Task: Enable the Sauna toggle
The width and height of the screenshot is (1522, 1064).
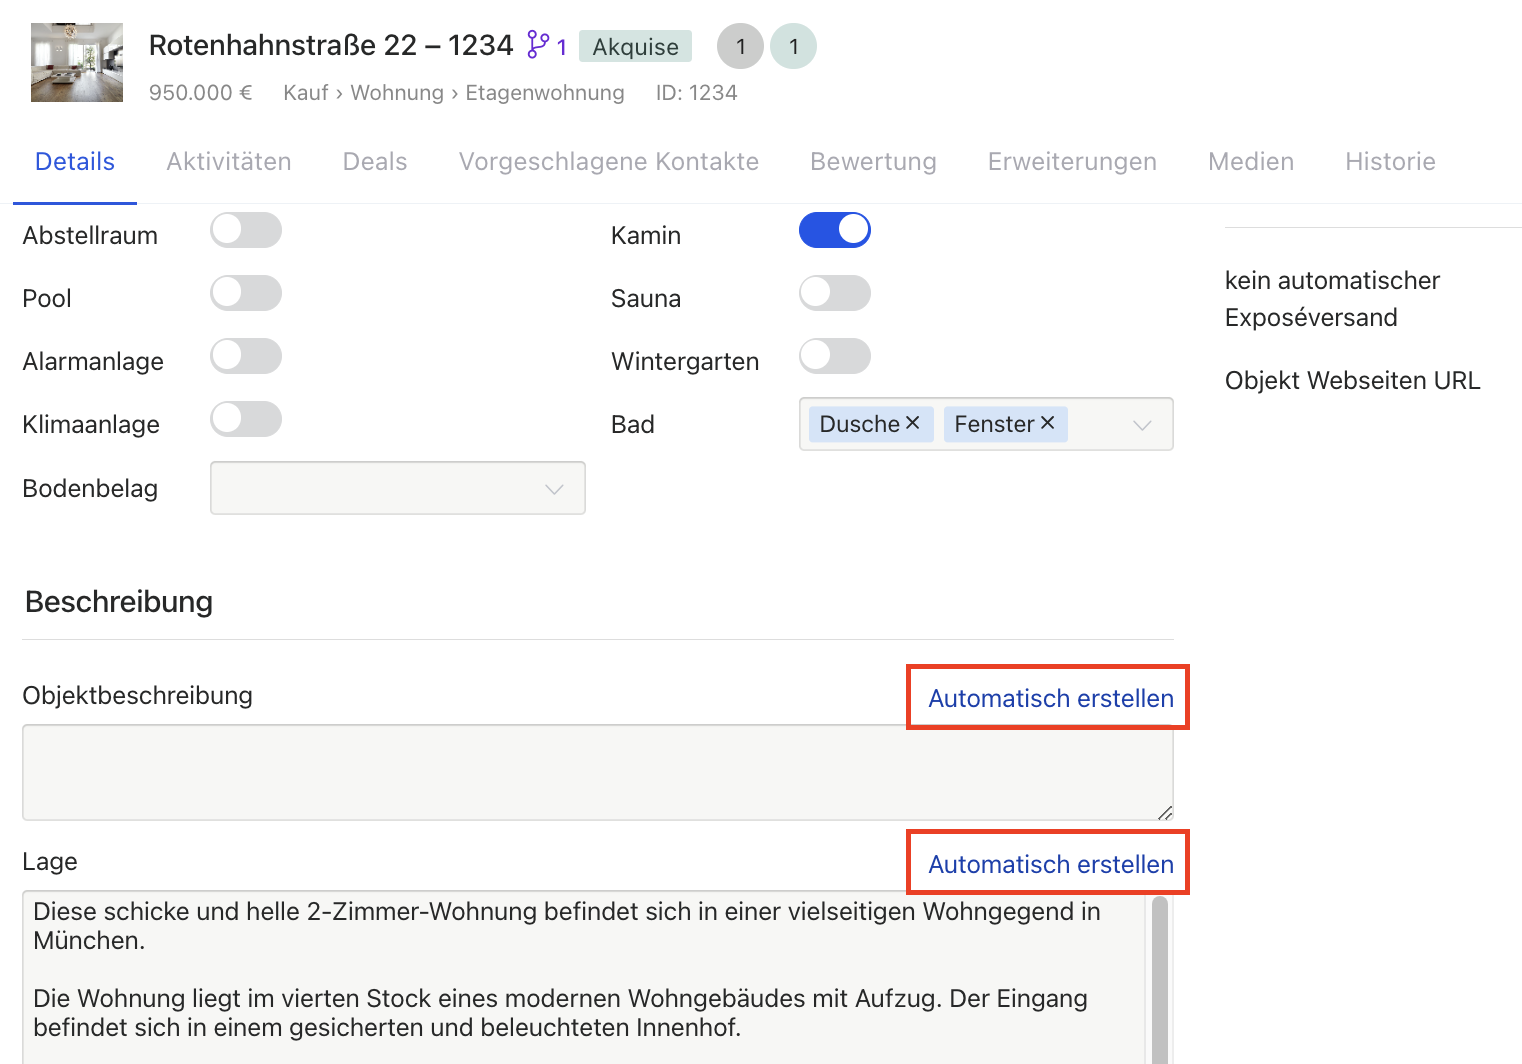Action: [834, 293]
